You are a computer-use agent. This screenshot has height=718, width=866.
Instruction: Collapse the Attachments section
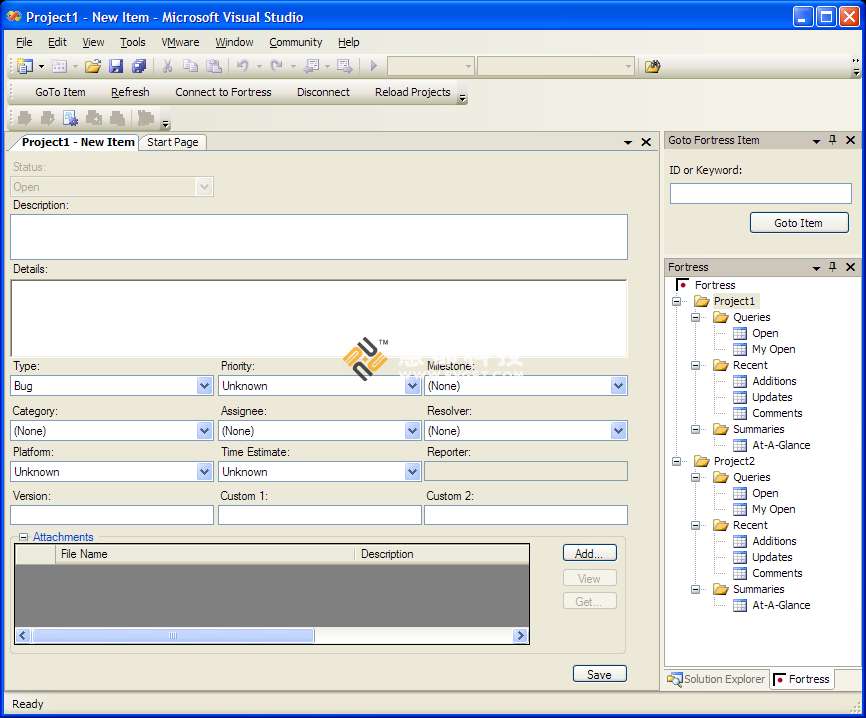(23, 537)
